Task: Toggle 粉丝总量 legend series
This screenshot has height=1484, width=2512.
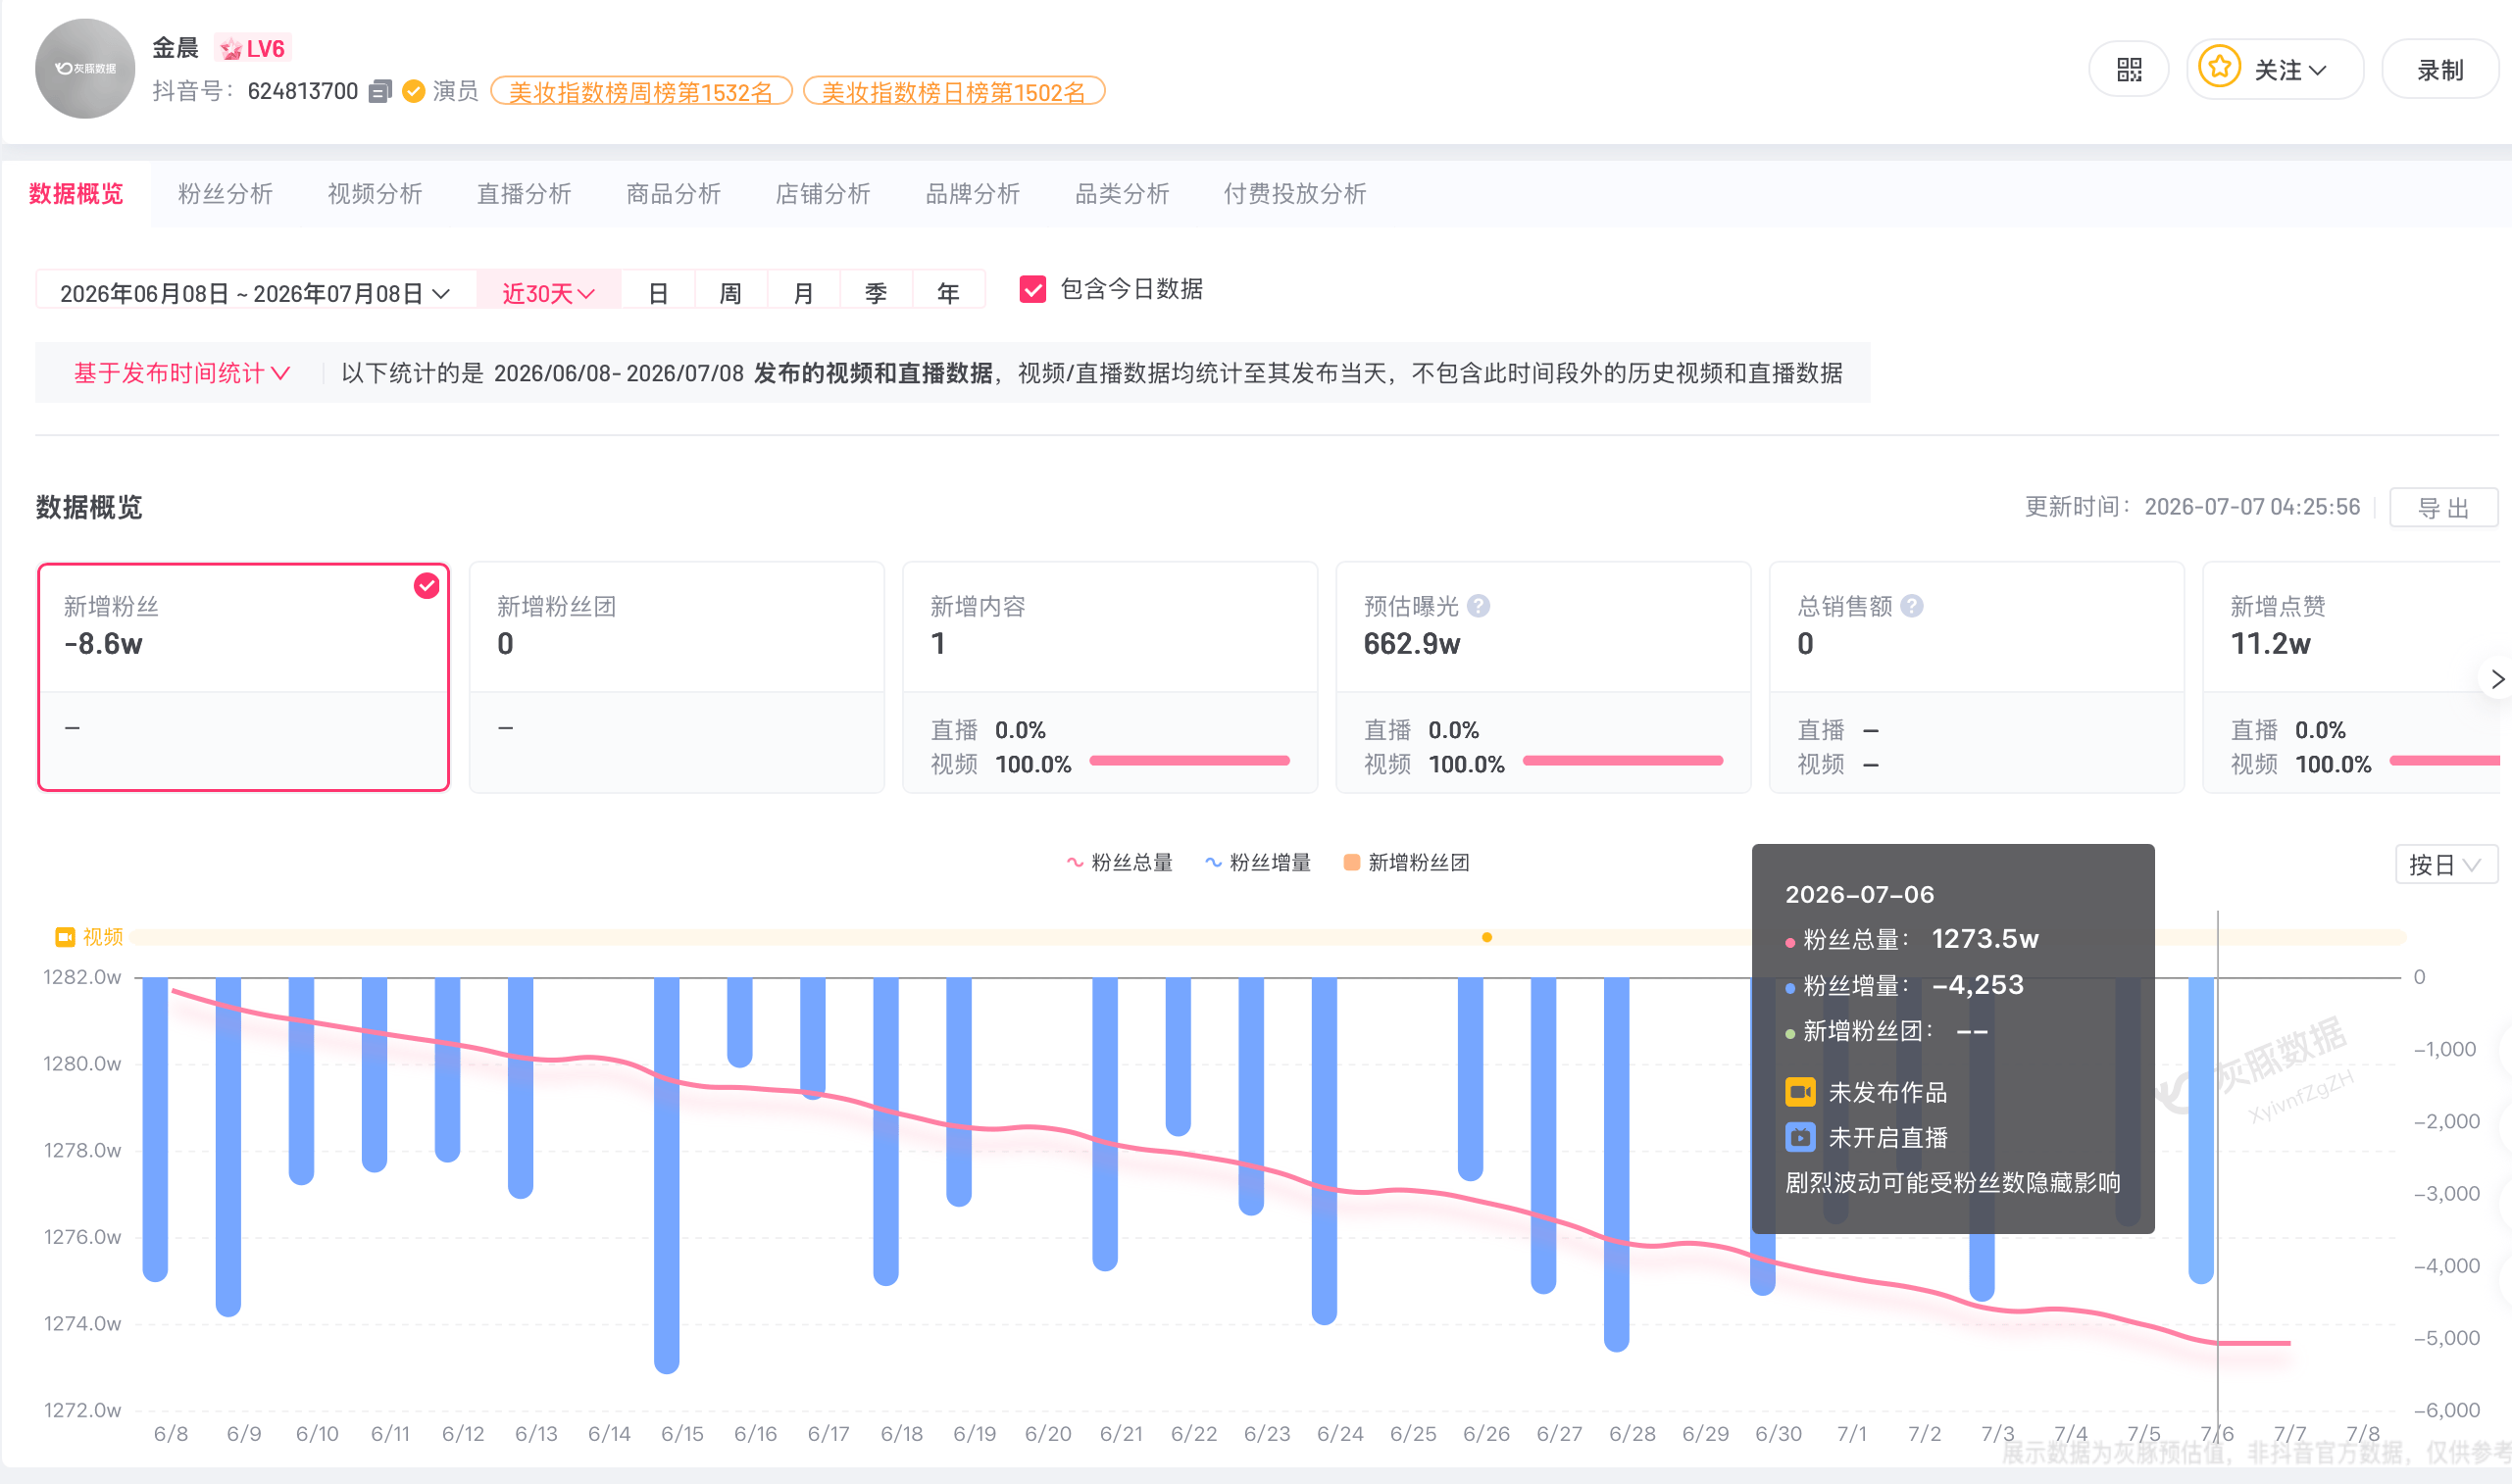Action: coord(1118,862)
